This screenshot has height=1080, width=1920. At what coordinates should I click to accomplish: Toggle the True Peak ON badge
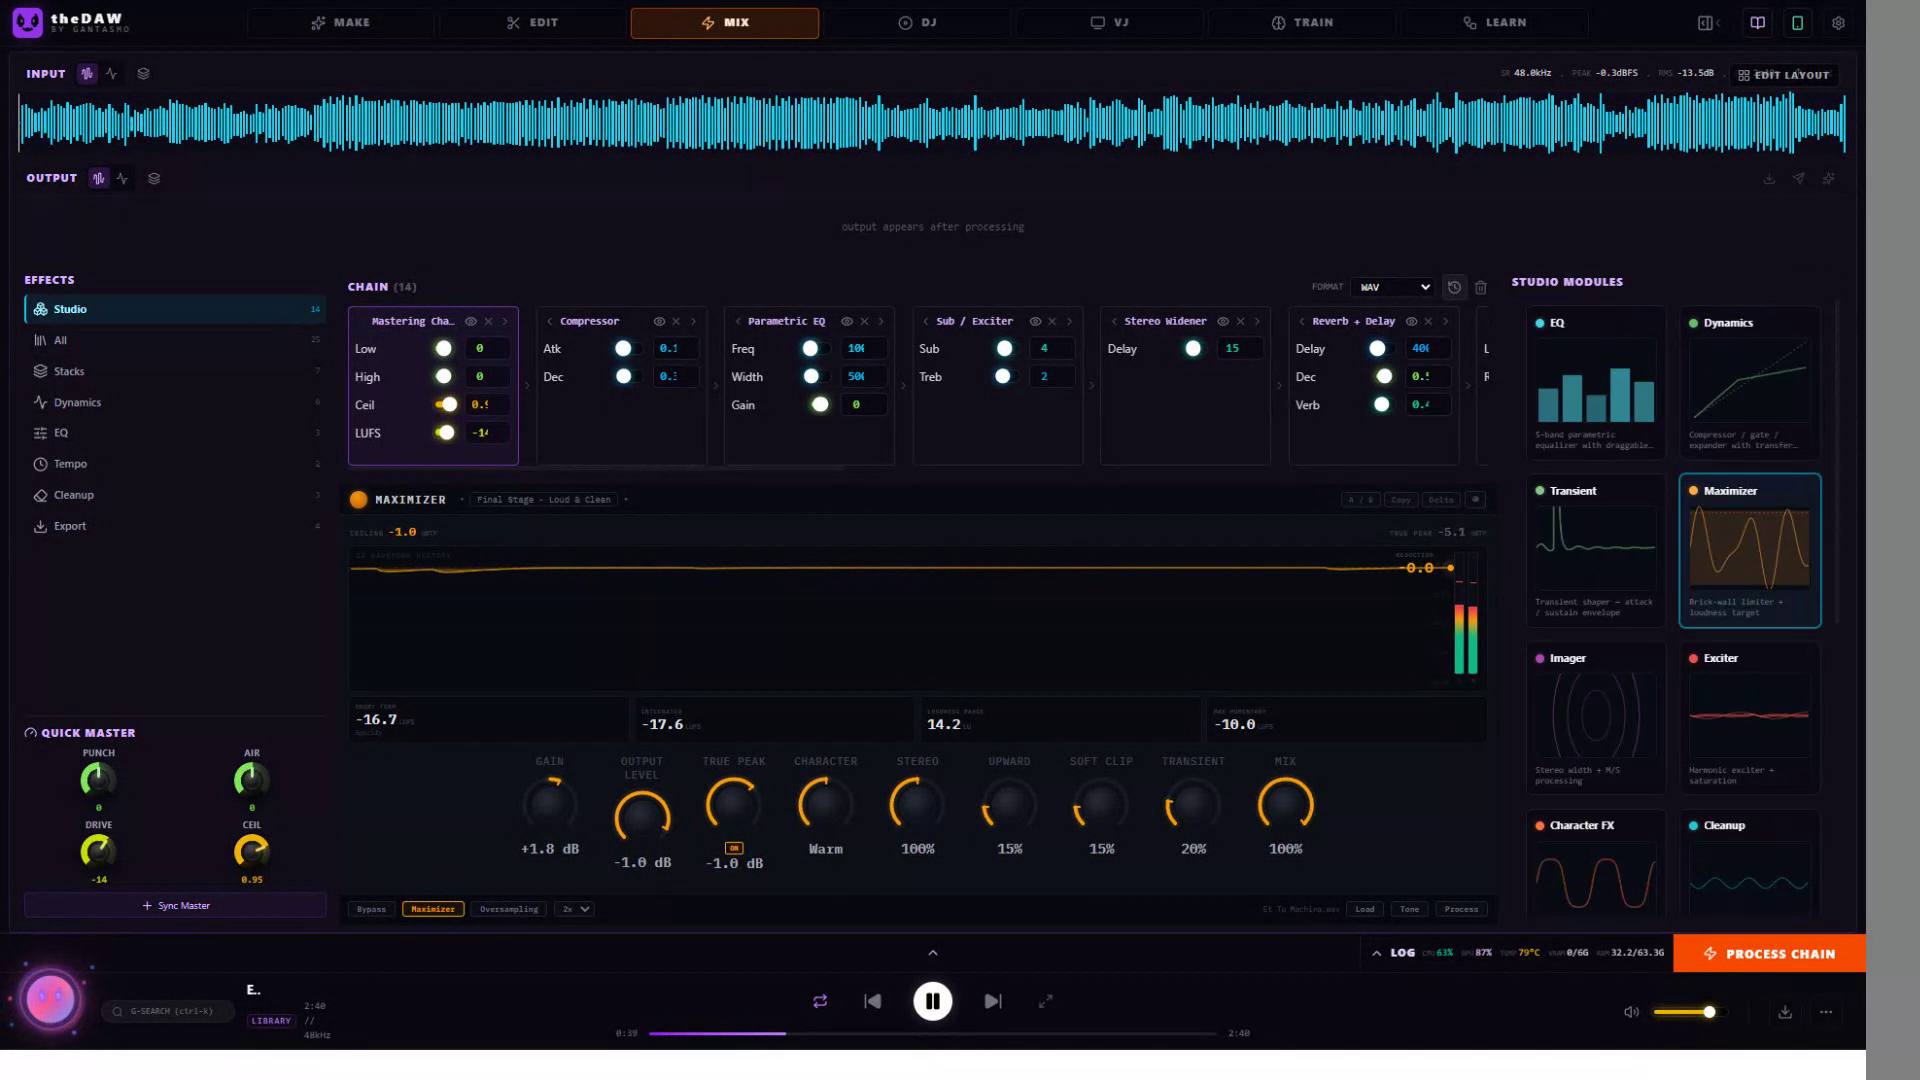734,848
